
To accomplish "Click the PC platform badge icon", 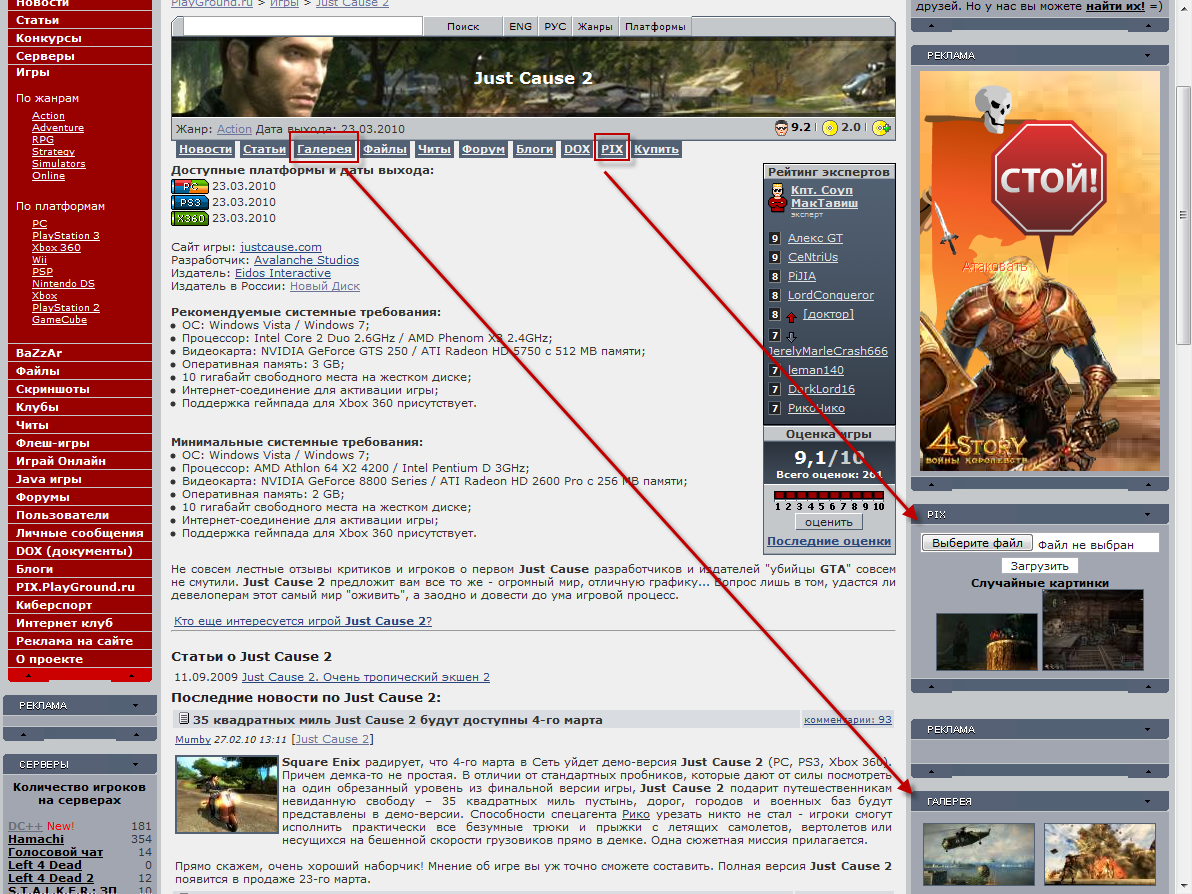I will click(190, 186).
